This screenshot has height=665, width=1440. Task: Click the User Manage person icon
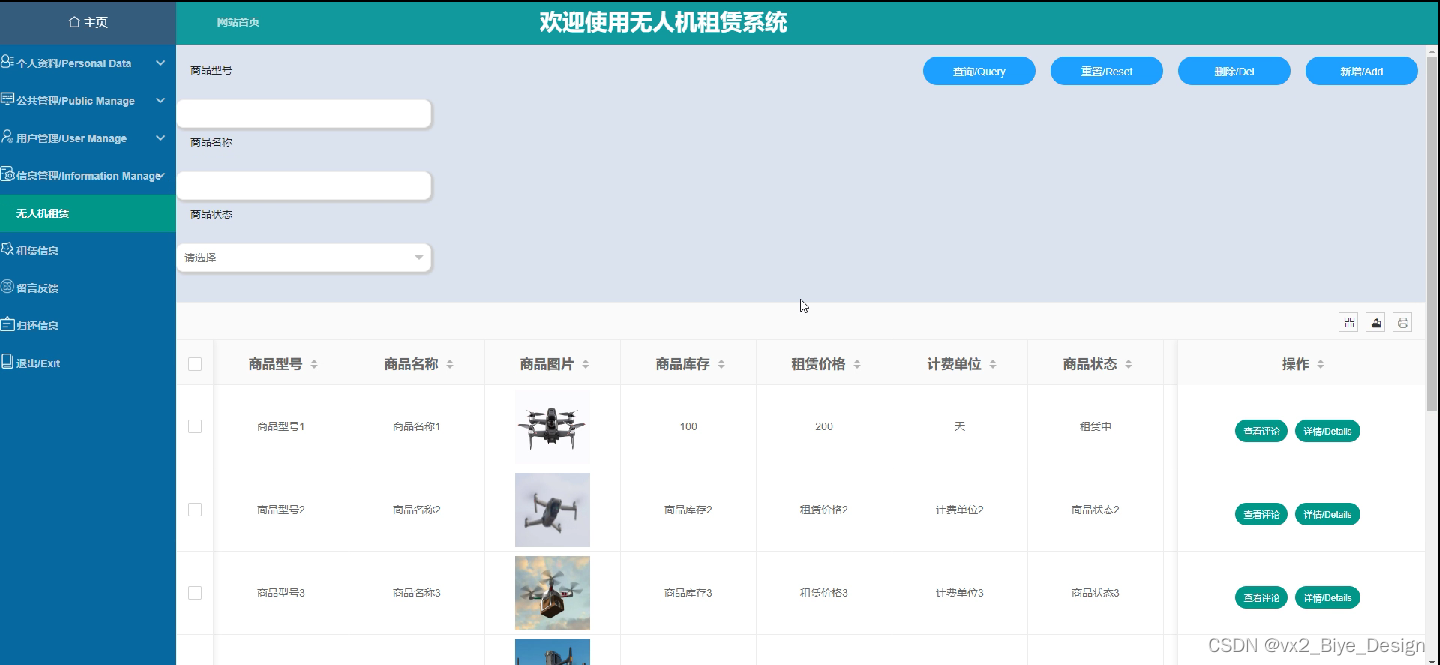7,137
